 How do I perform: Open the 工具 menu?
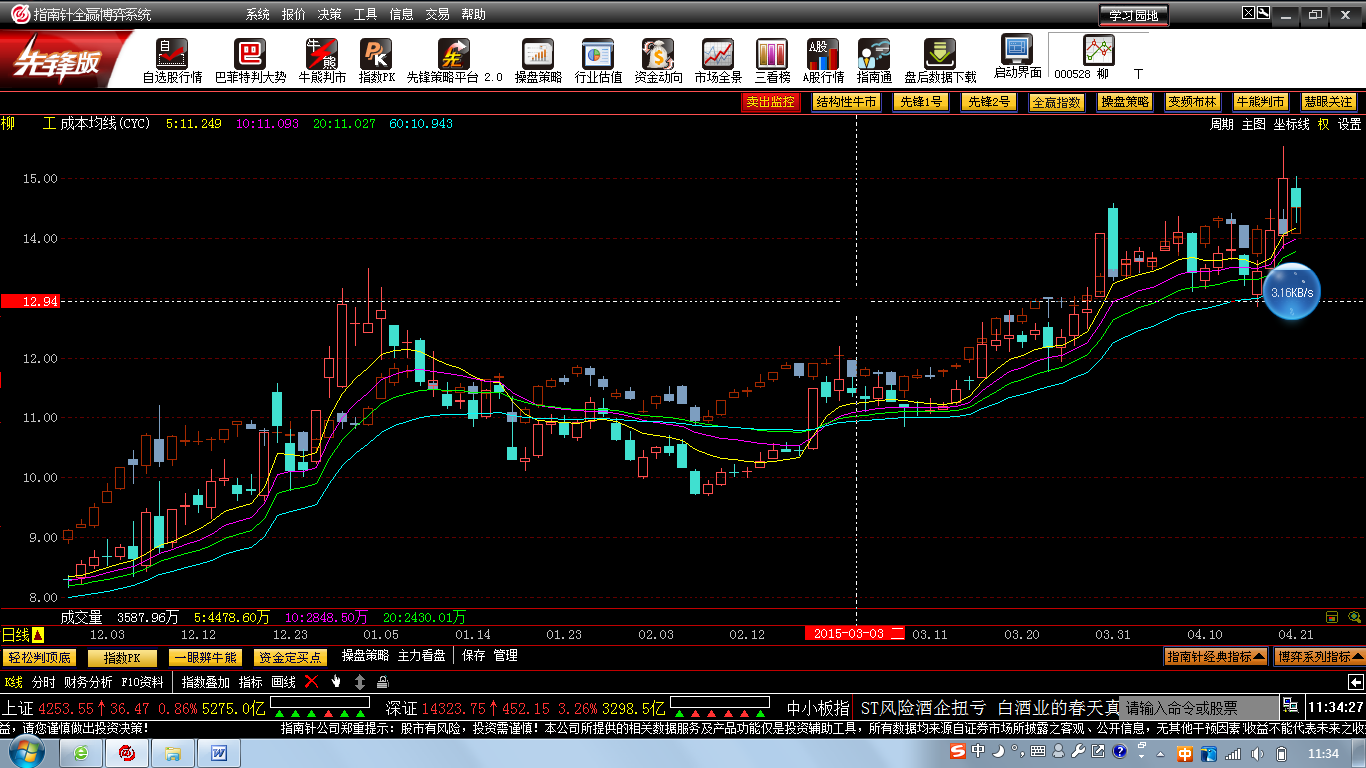[x=366, y=15]
